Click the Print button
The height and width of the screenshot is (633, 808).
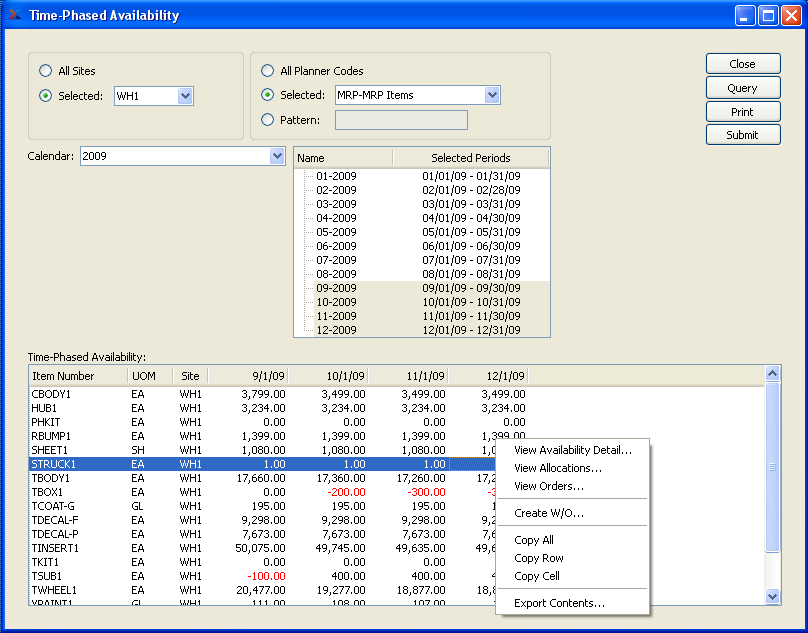click(x=742, y=112)
